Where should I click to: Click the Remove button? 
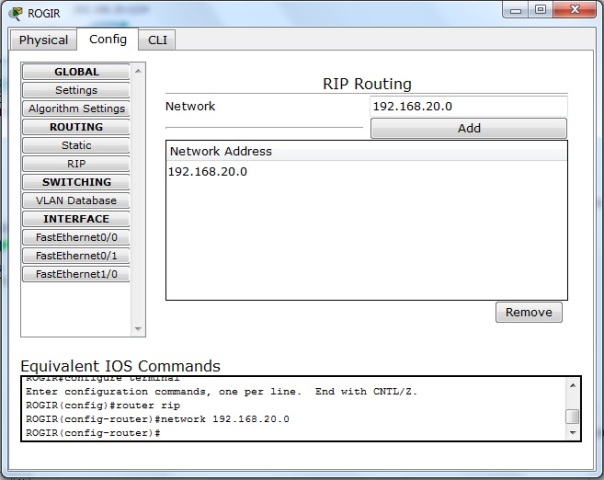[x=528, y=312]
